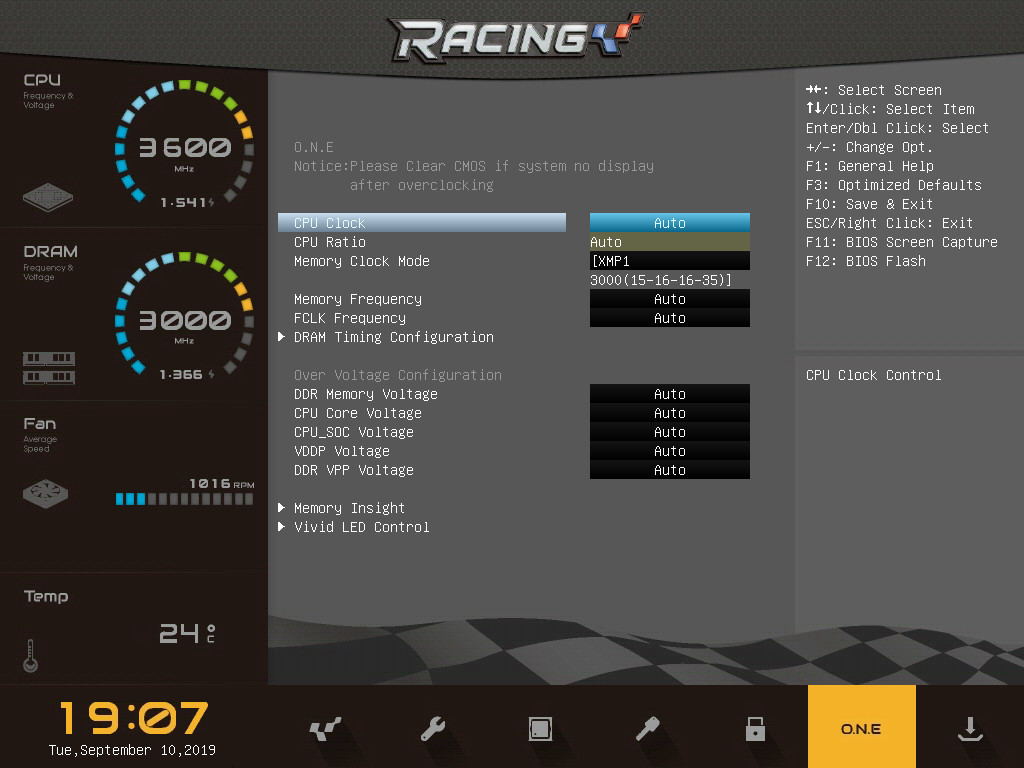The width and height of the screenshot is (1024, 768).
Task: Open VDDP Voltage Auto value
Action: [669, 451]
